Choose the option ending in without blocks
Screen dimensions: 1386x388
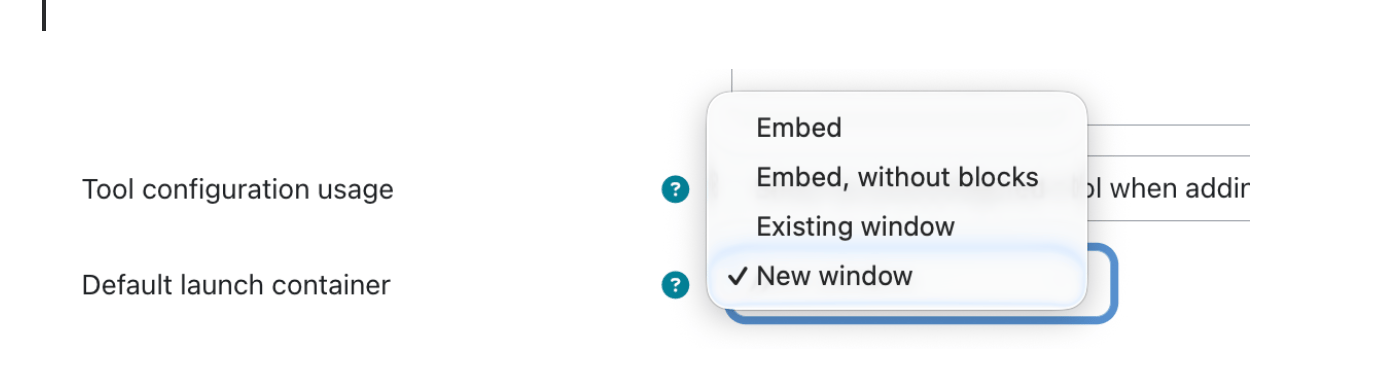coord(897,177)
